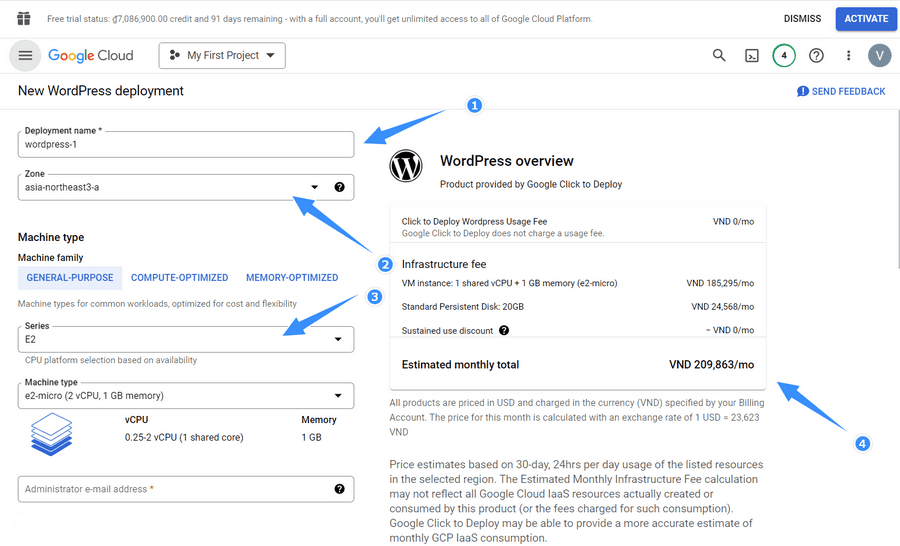Viewport: 900px width, 546px height.
Task: Open the main navigation hamburger menu
Action: click(x=25, y=56)
